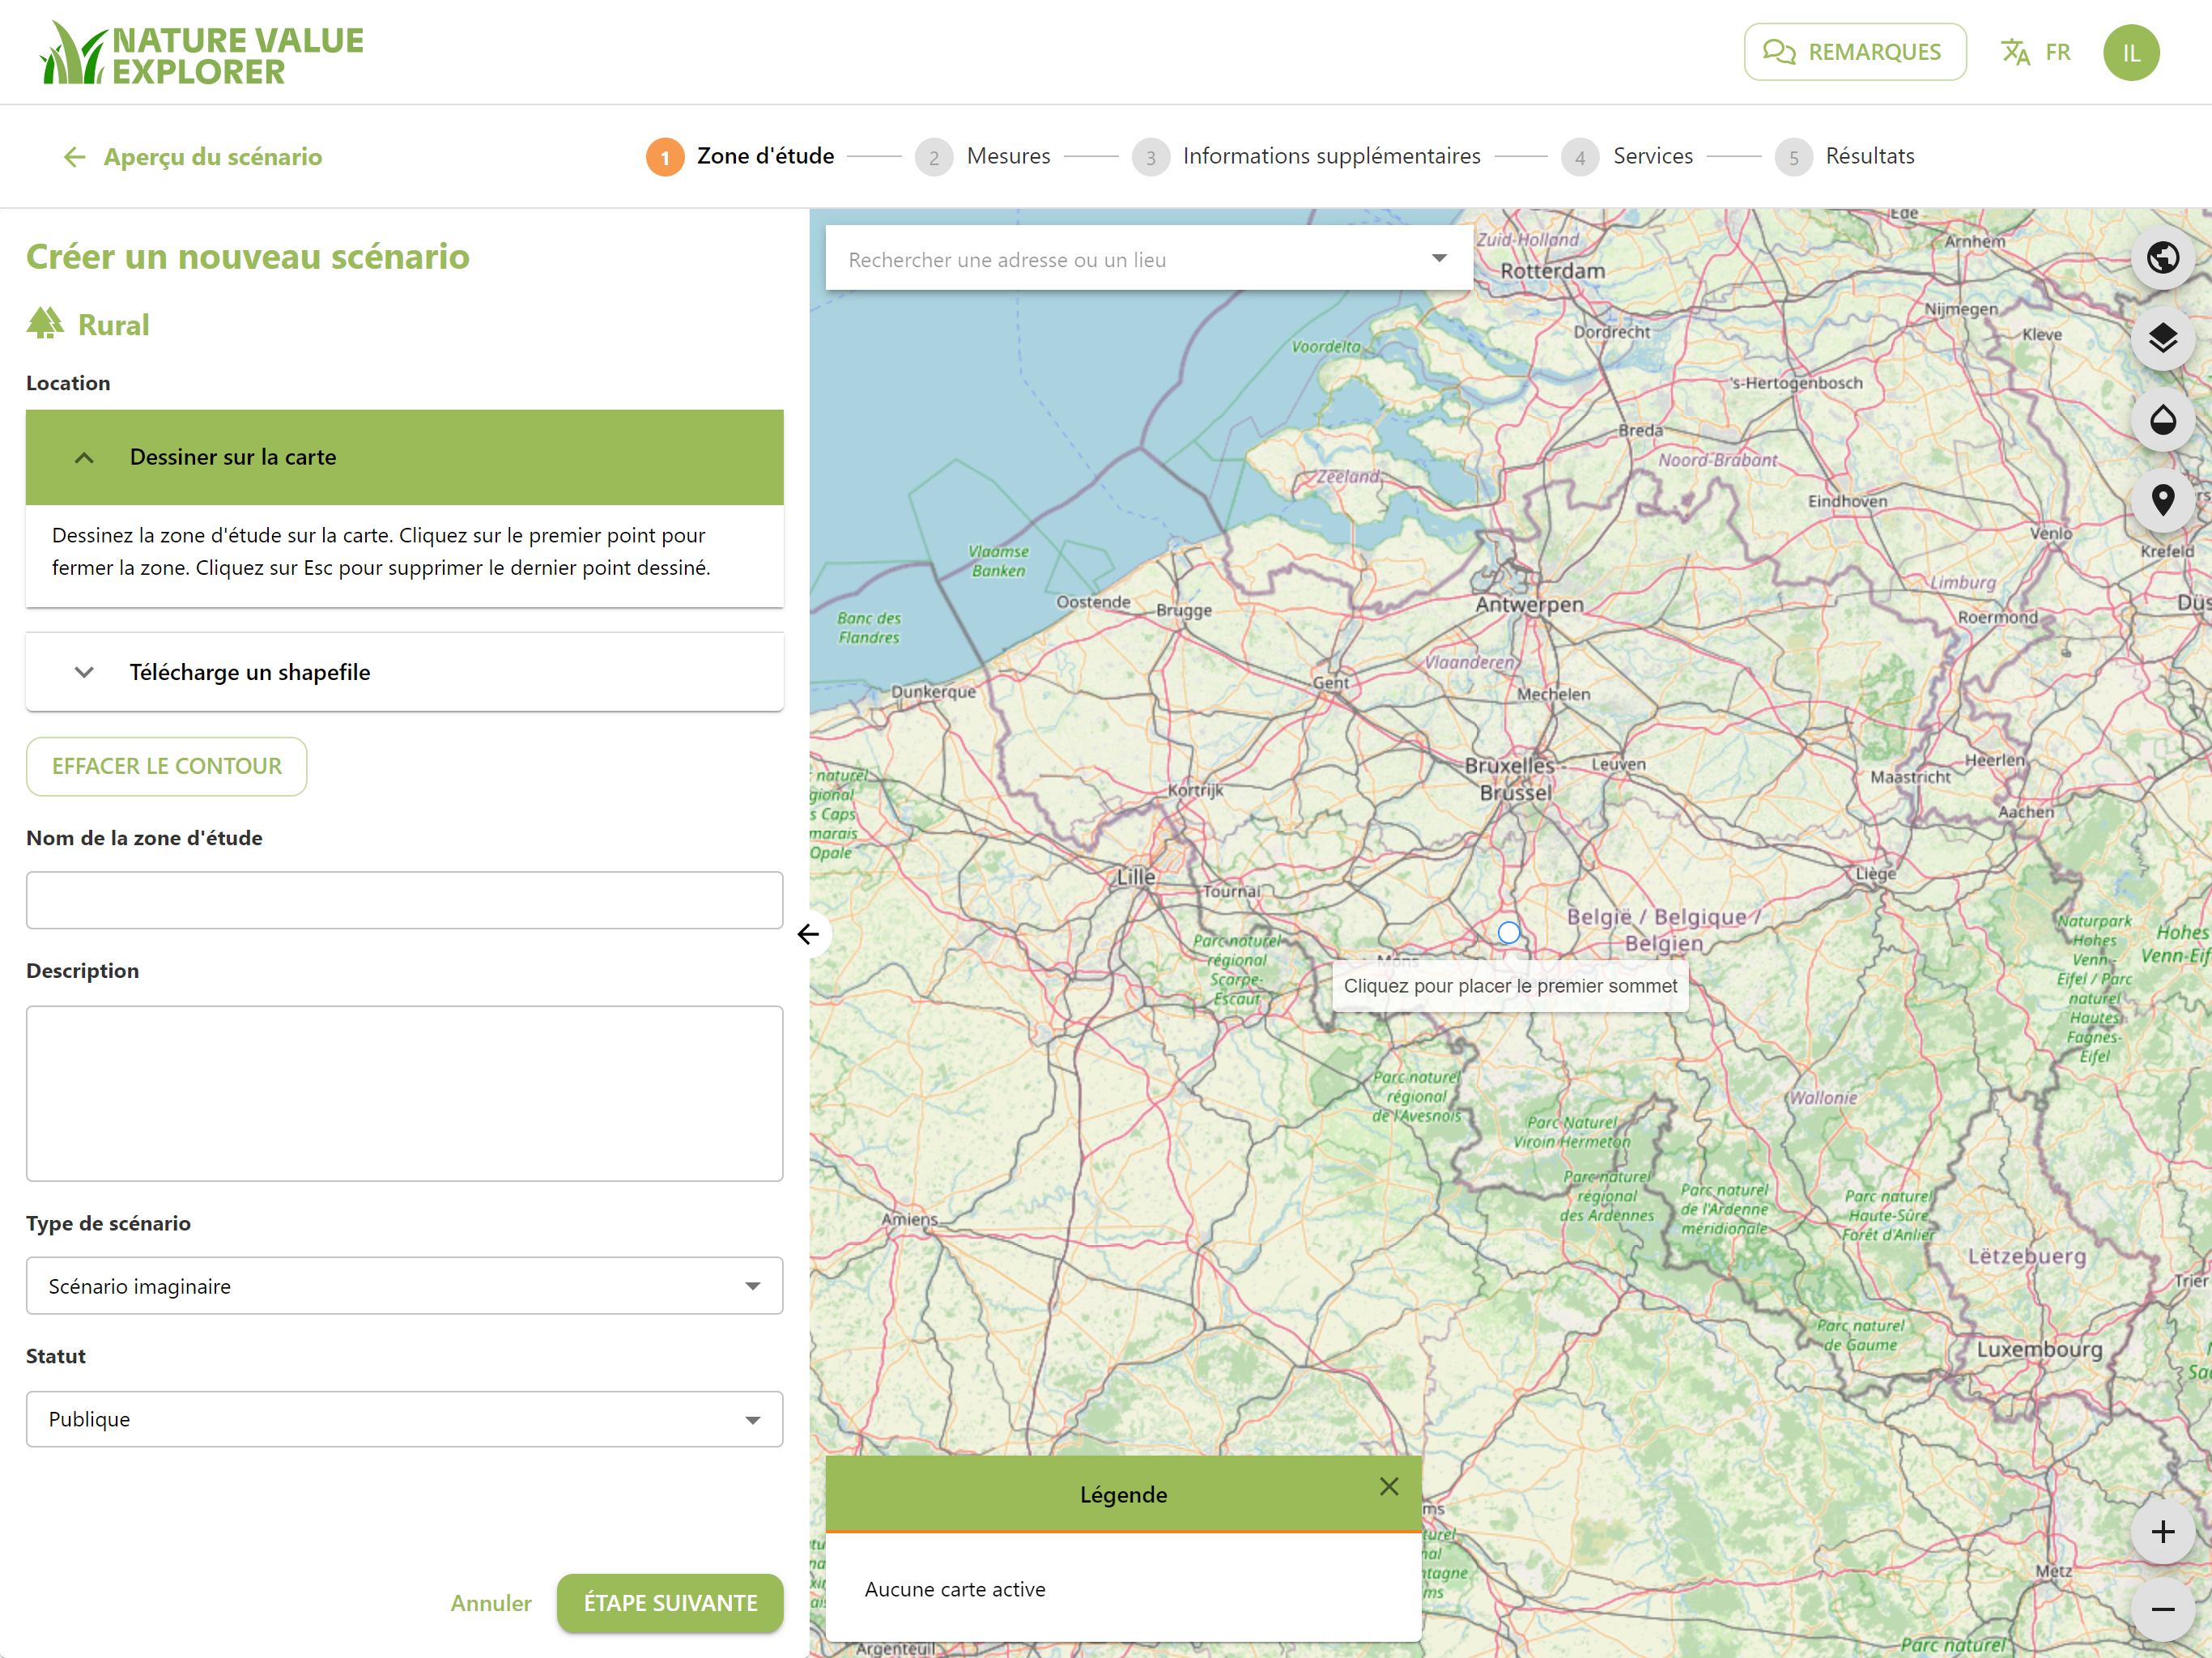This screenshot has width=2212, height=1658.
Task: Click the Dunkerque label on the map
Action: click(933, 691)
